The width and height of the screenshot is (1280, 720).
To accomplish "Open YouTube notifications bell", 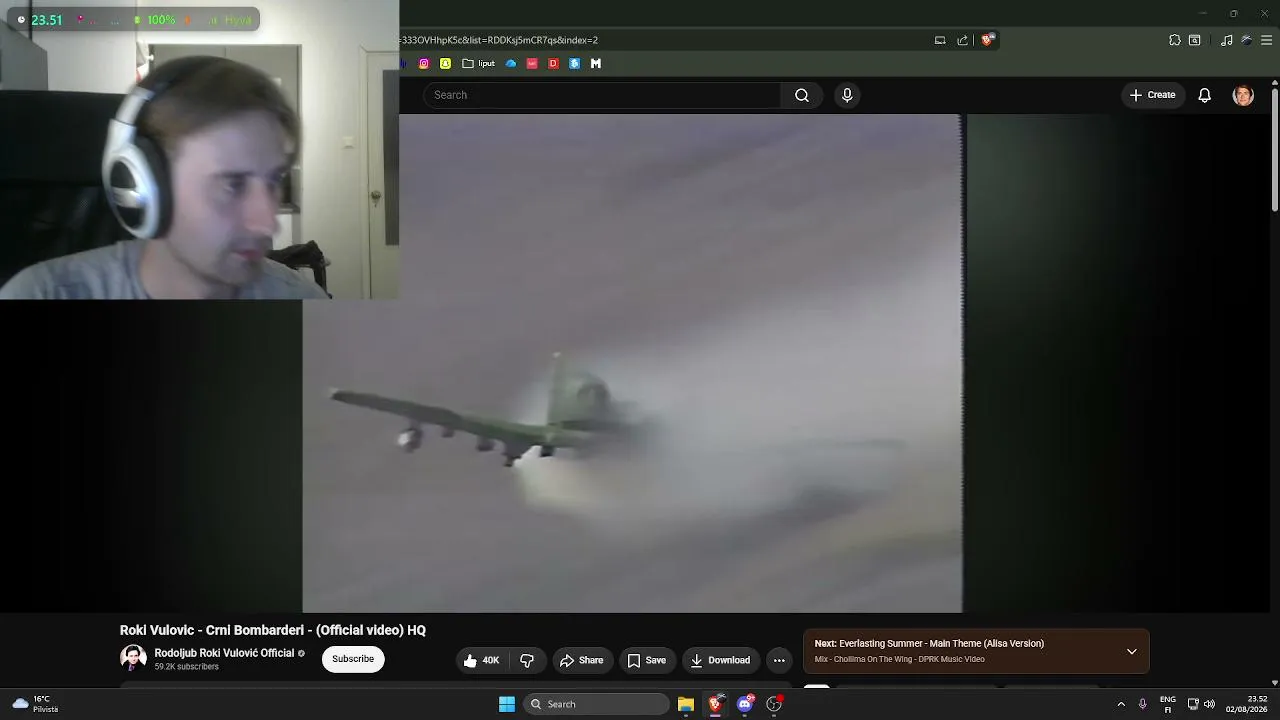I will [x=1205, y=95].
